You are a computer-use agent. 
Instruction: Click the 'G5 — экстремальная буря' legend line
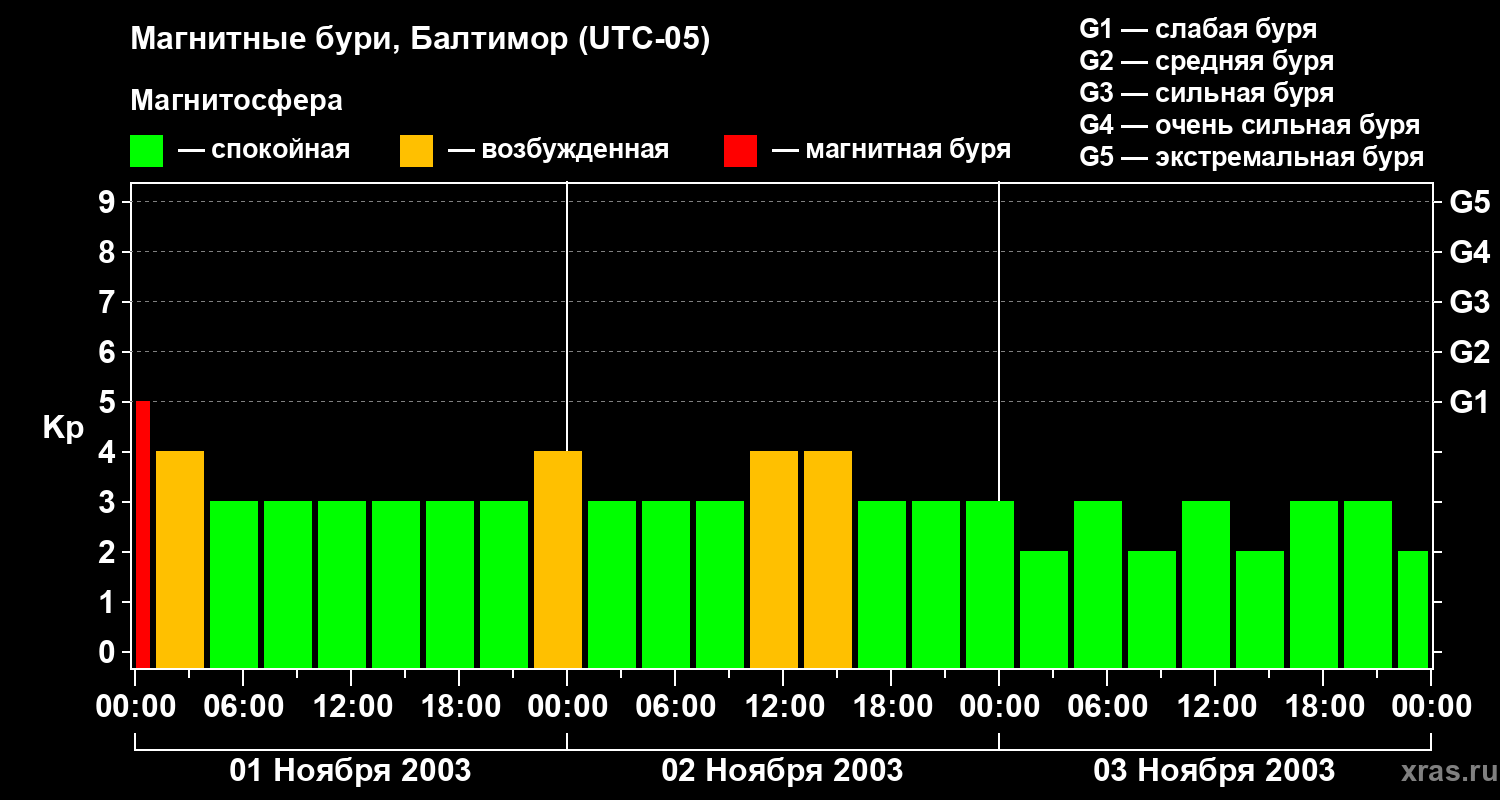1251,157
